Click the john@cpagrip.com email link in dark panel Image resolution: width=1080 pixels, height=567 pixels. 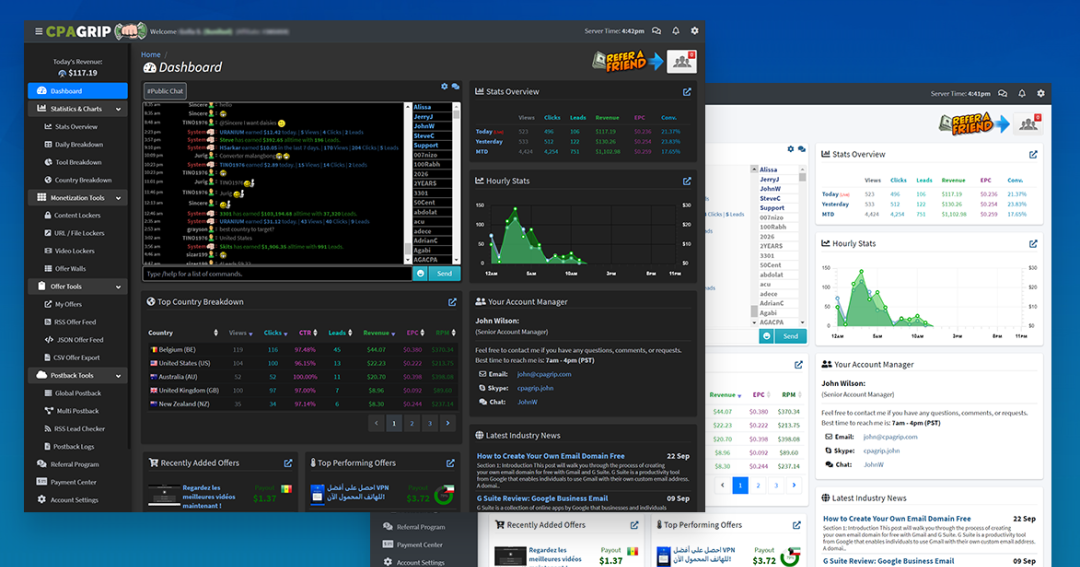coord(544,374)
